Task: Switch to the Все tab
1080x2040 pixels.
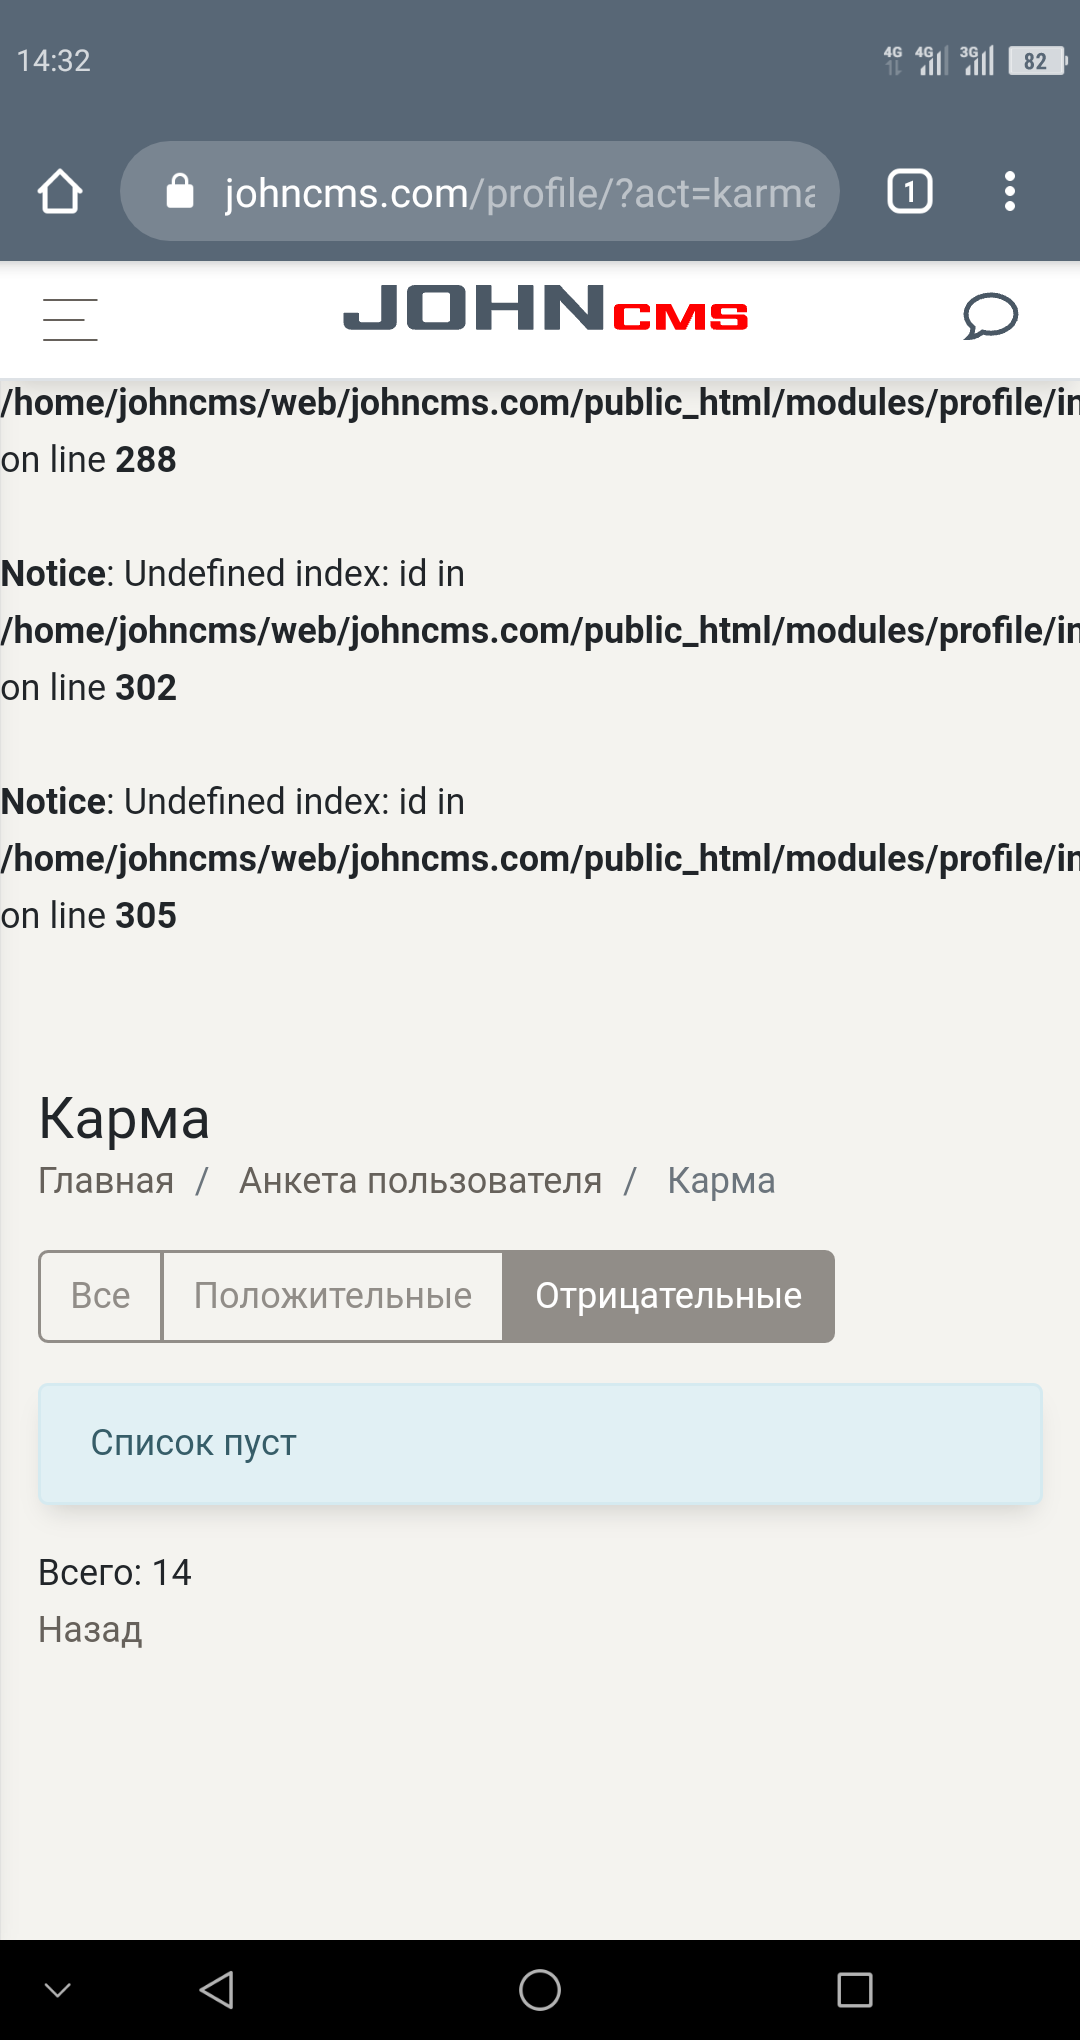Action: click(100, 1296)
